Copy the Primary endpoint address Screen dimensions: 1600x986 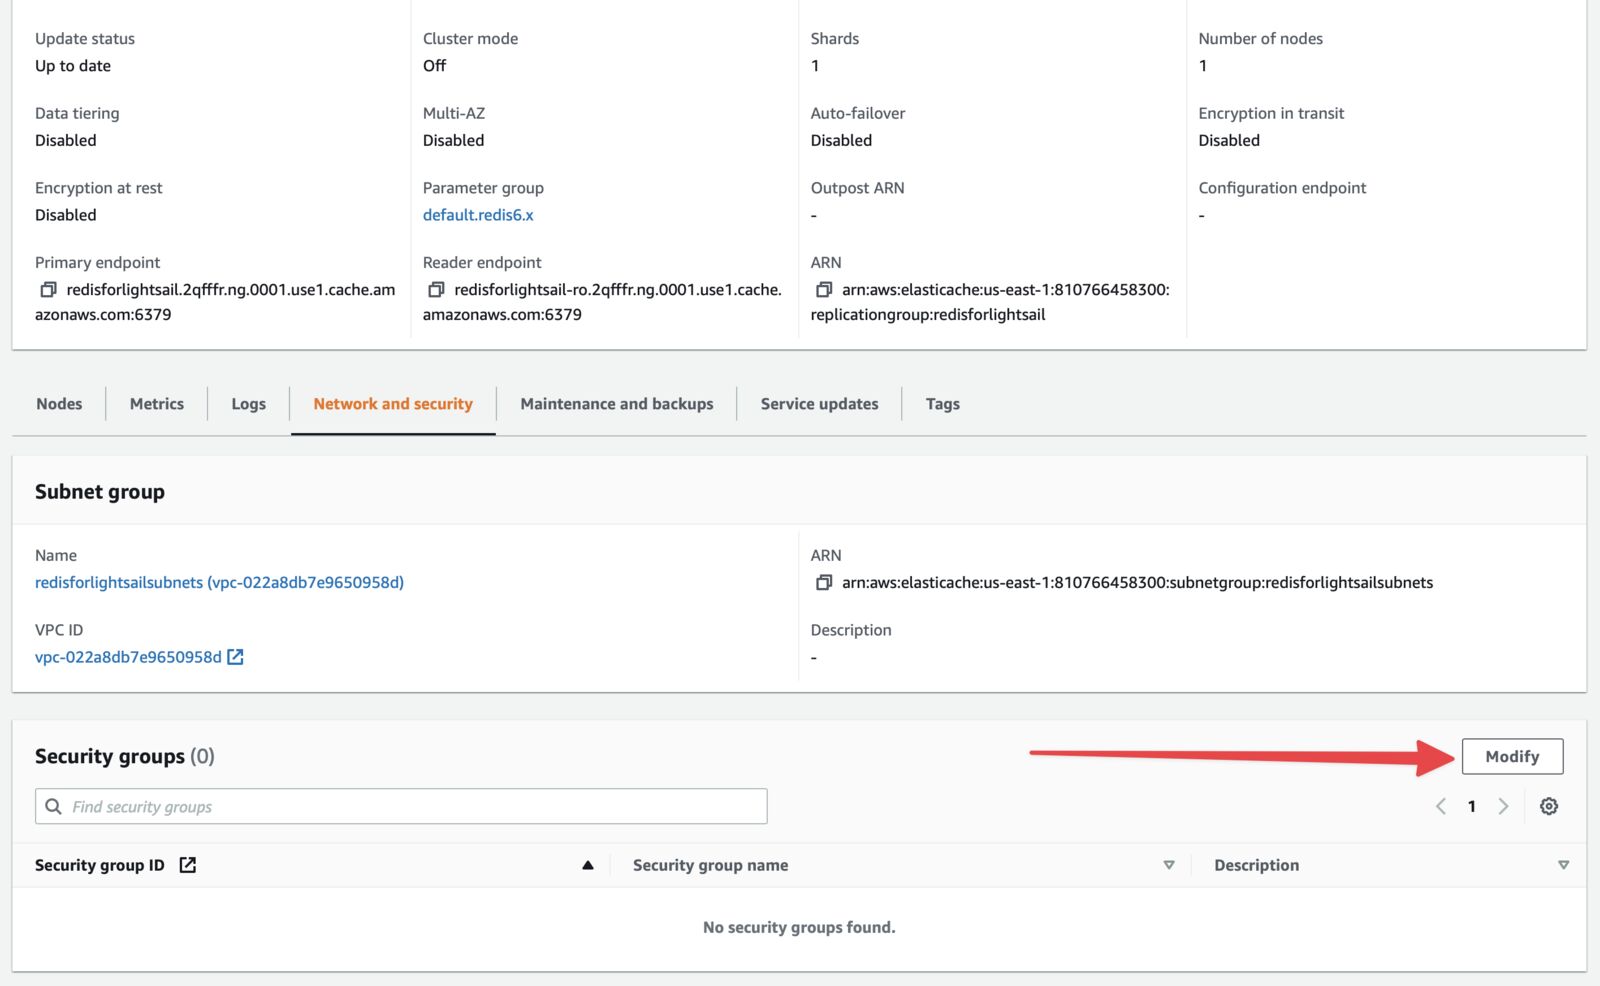pyautogui.click(x=48, y=290)
